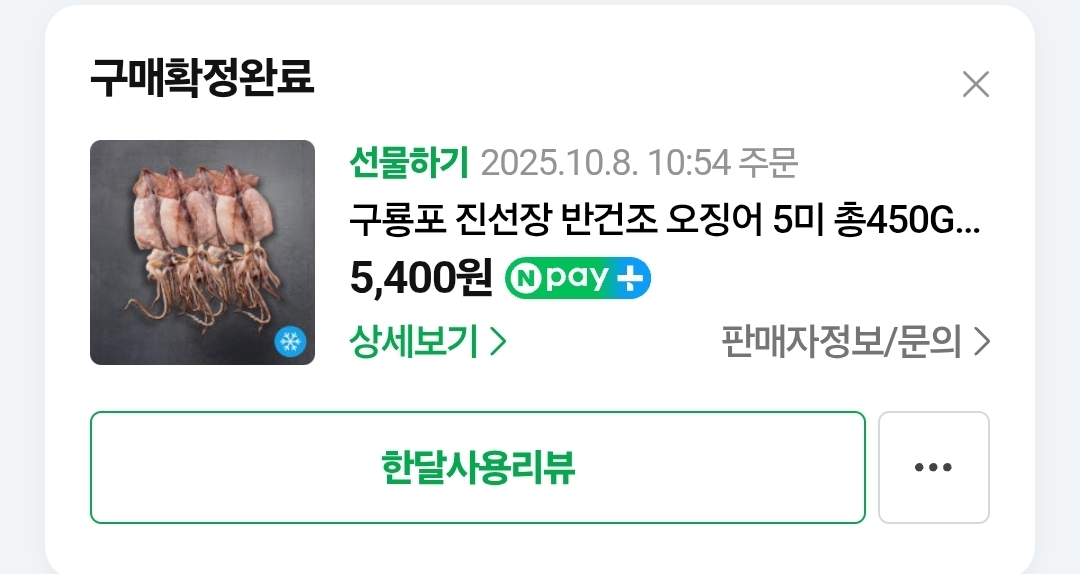Viewport: 1080px width, 574px height.
Task: Click the 주문 label after order time
Action: [x=768, y=163]
